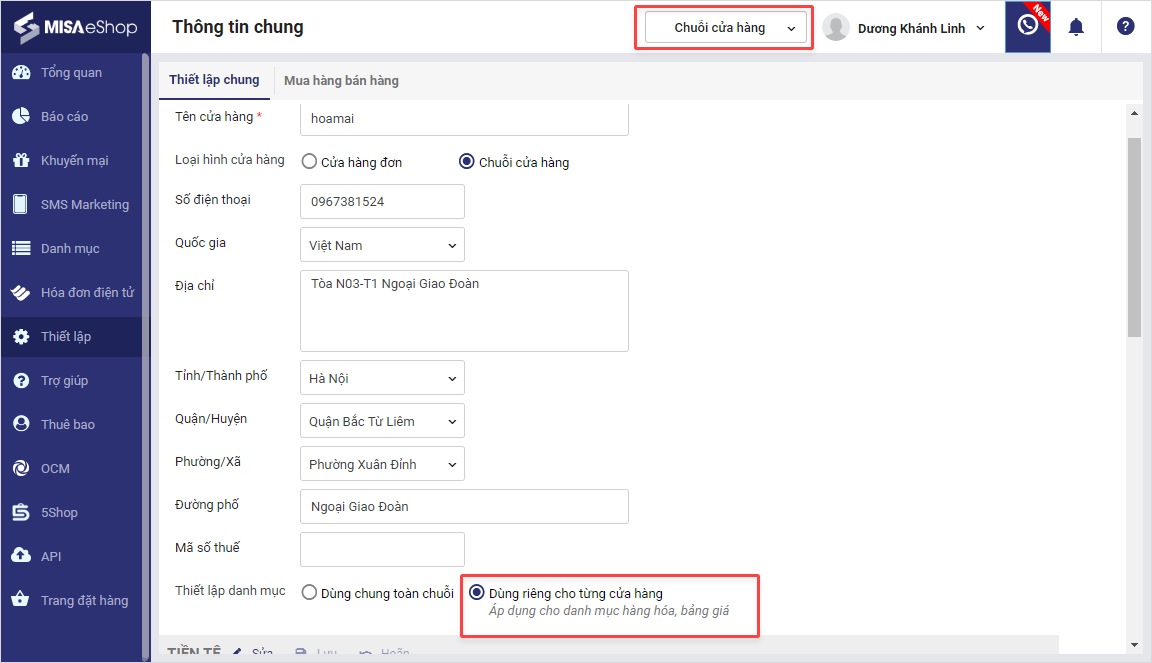
Task: Select Cửa hàng đơn store type
Action: [309, 162]
